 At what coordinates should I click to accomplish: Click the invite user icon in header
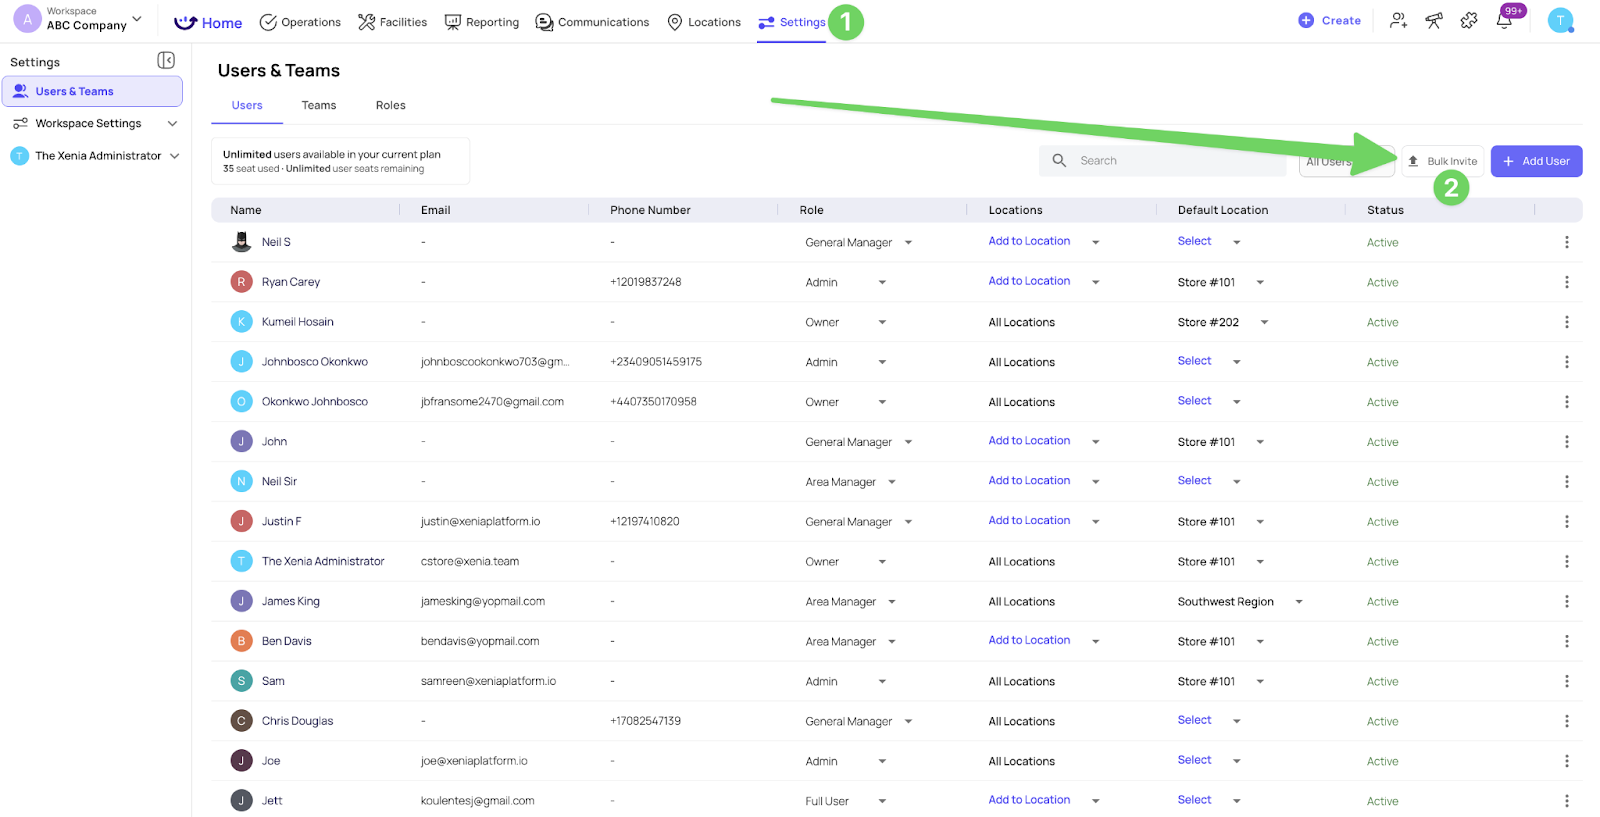[1398, 21]
